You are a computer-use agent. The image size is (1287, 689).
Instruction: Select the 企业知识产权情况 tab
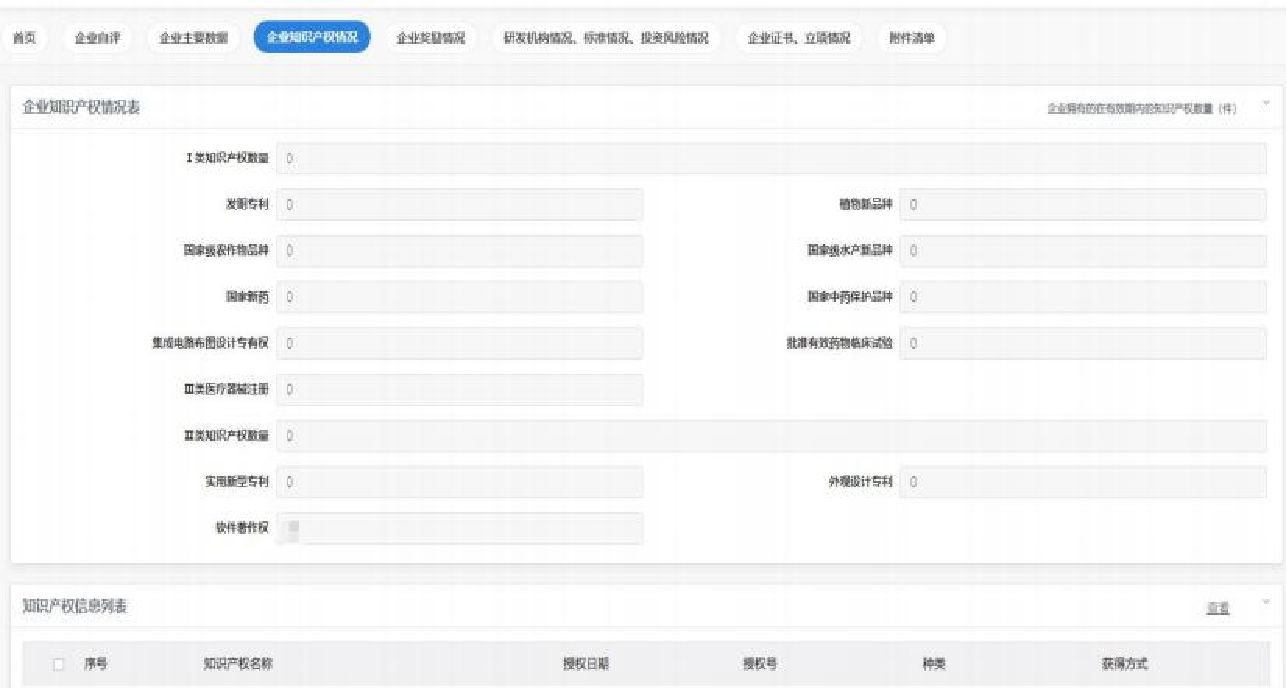pyautogui.click(x=312, y=38)
